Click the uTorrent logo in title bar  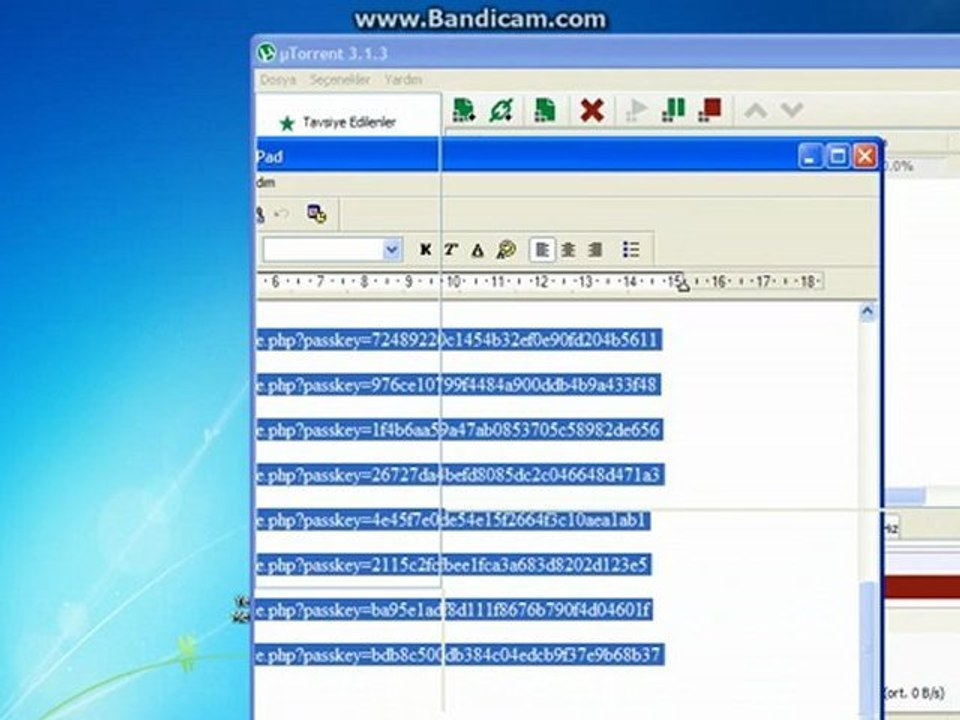pos(266,53)
